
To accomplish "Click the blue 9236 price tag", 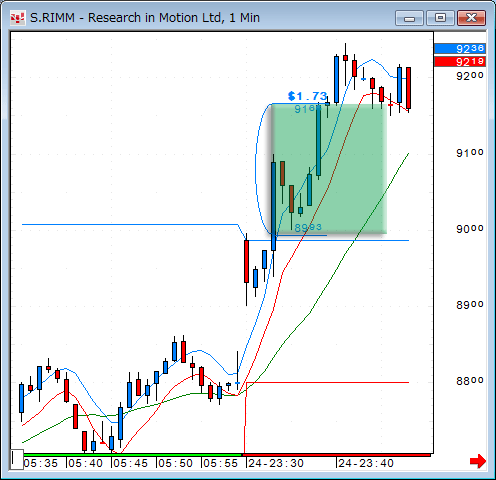I will (x=460, y=49).
